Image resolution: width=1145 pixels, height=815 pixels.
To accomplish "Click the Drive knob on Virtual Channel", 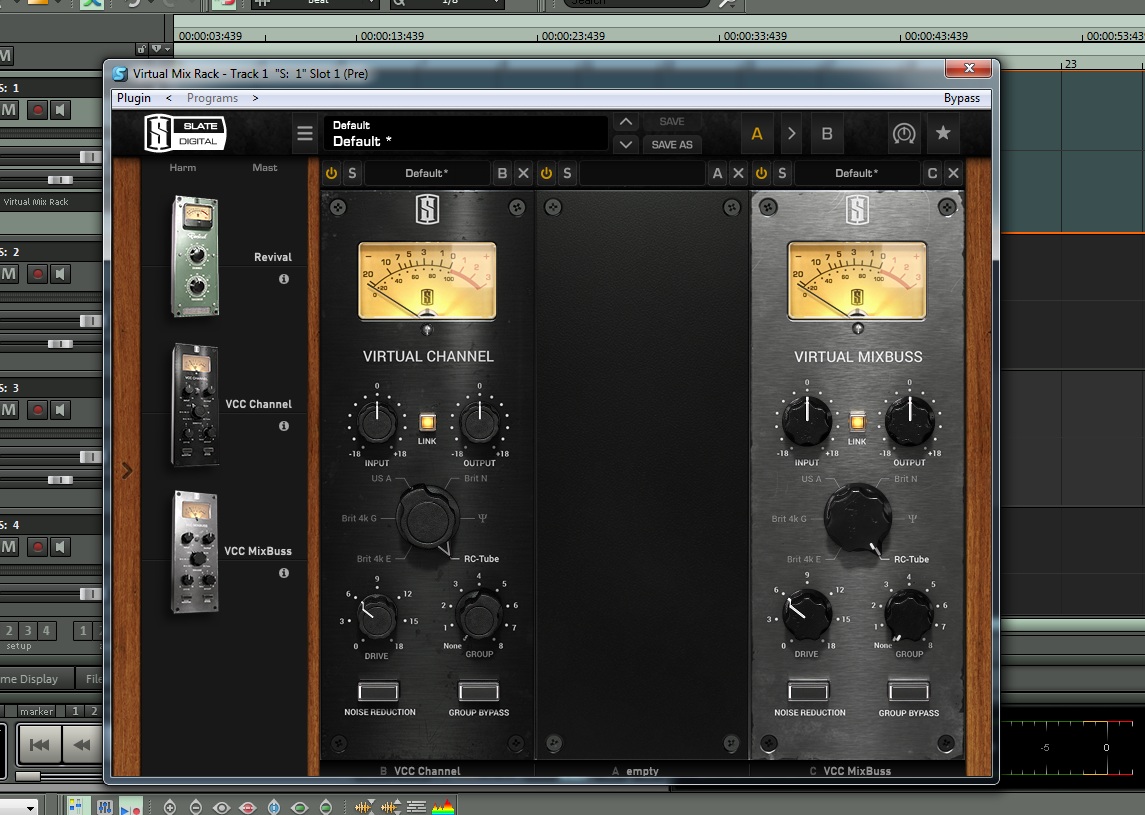I will [376, 617].
